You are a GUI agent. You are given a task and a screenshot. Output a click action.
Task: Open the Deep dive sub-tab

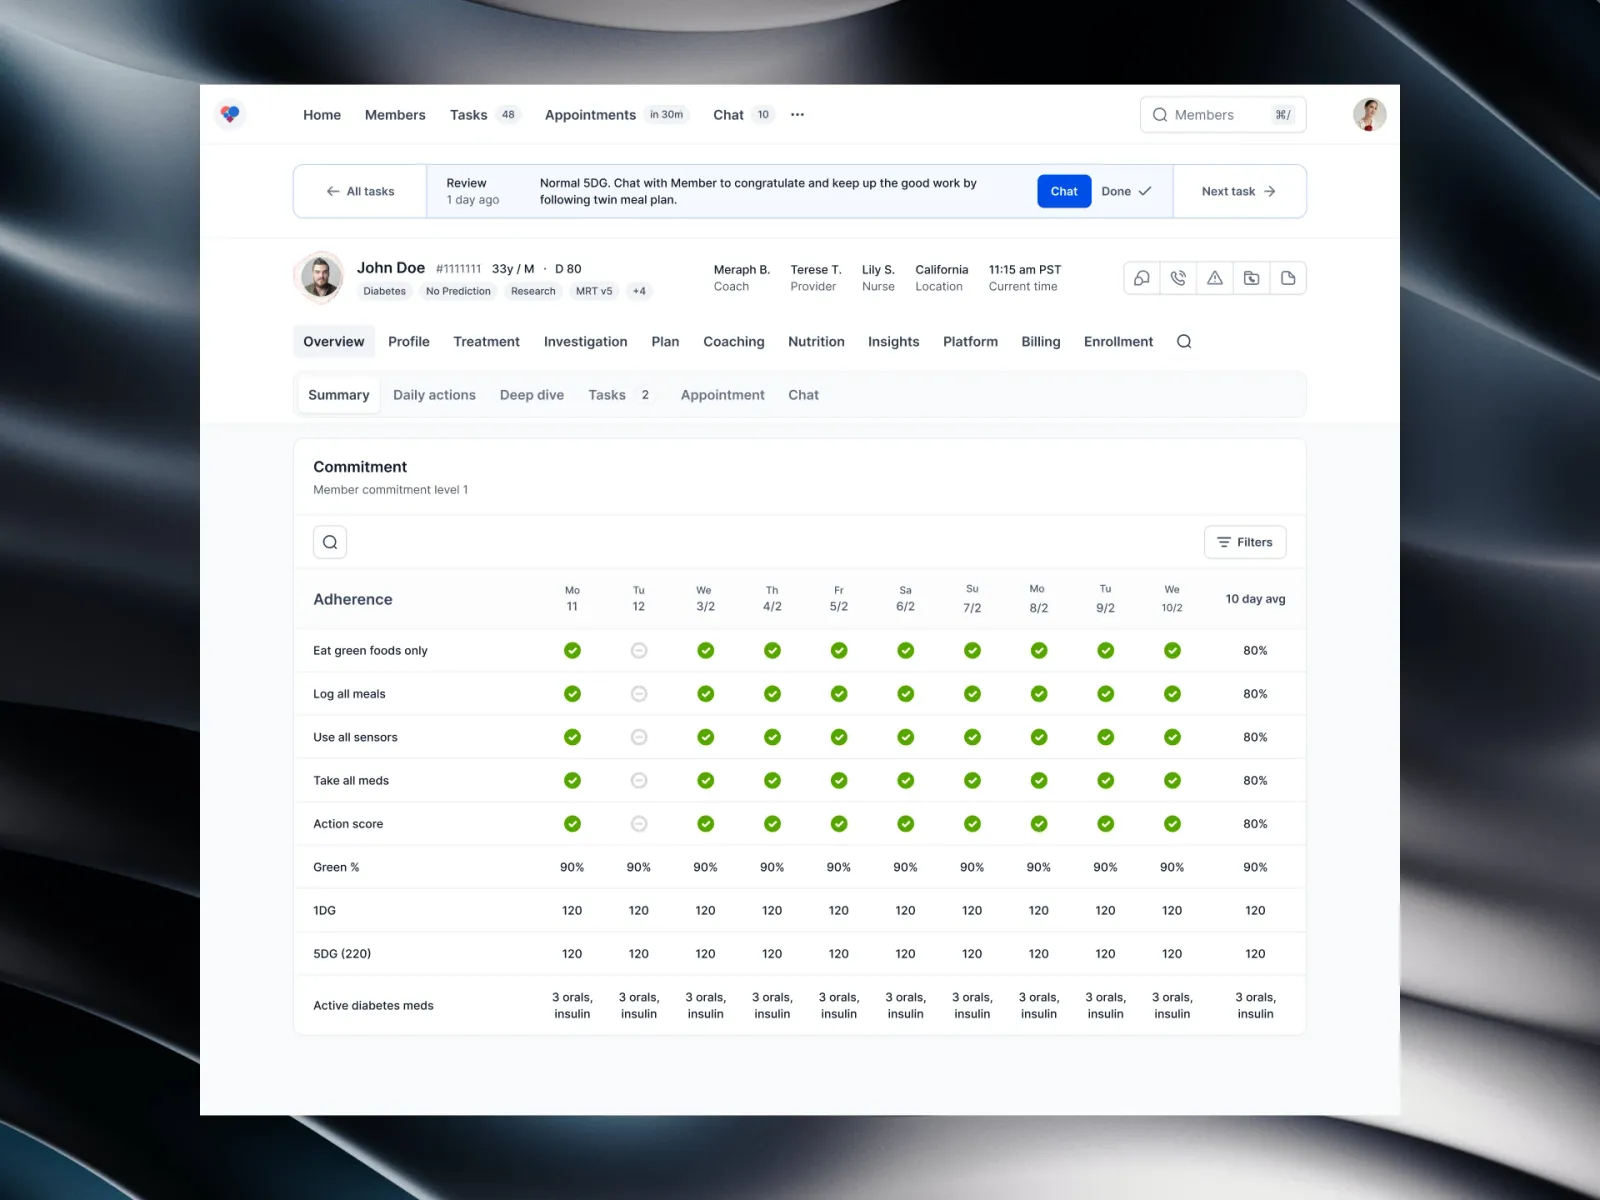[532, 395]
